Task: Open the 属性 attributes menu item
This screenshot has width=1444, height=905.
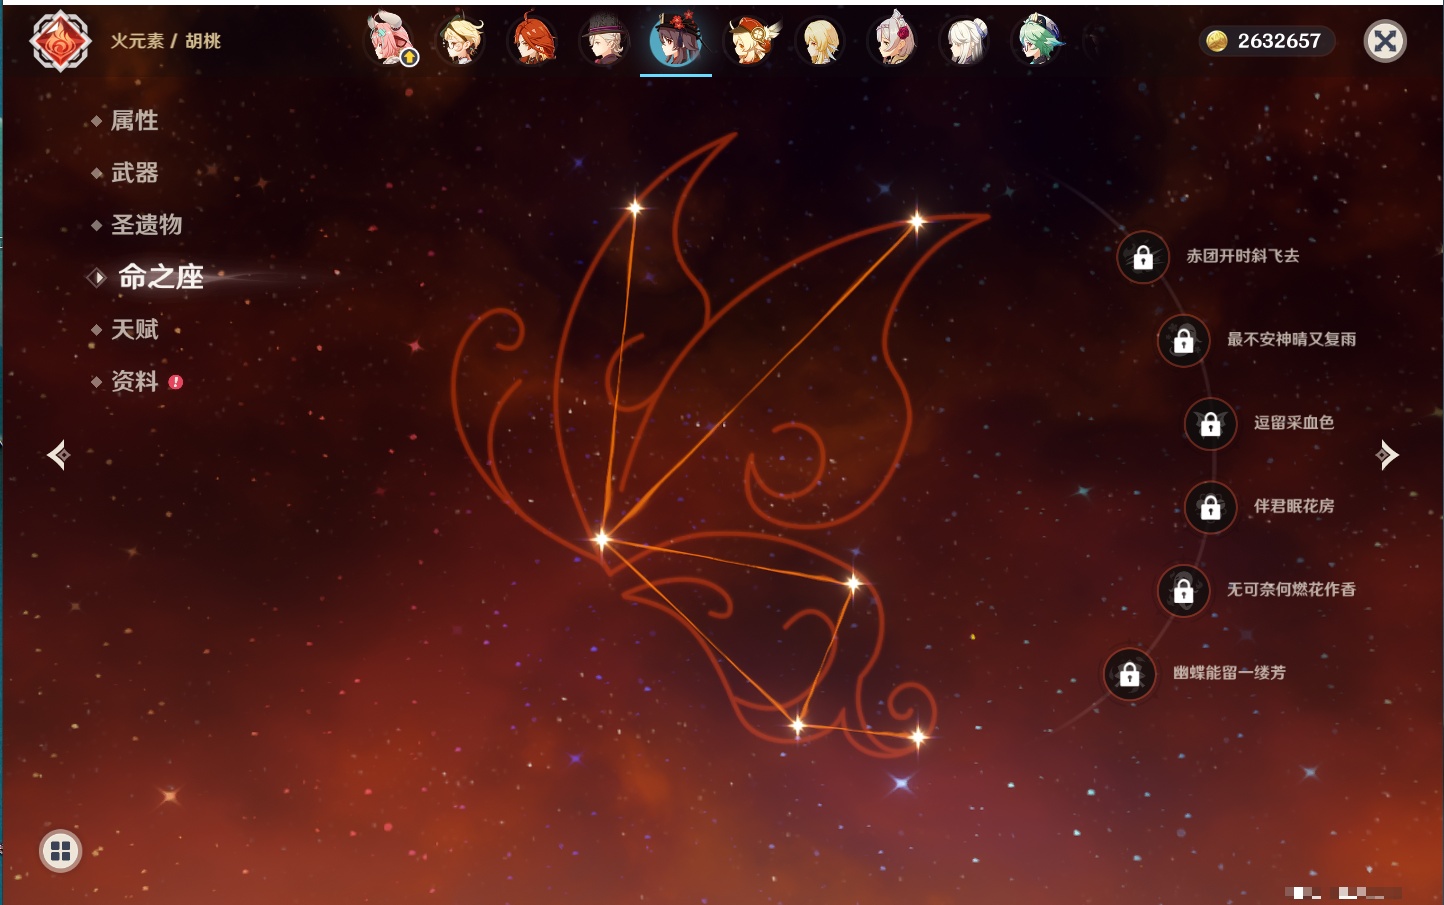Action: (134, 121)
